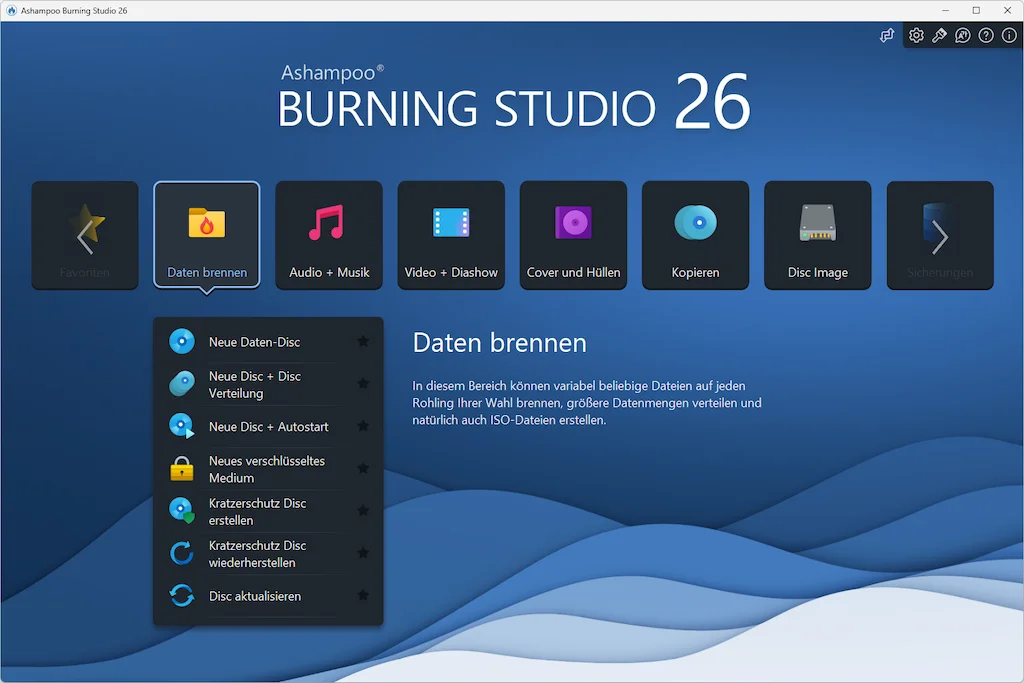Choose Kratzerschutz Disc erstellen

click(x=268, y=511)
